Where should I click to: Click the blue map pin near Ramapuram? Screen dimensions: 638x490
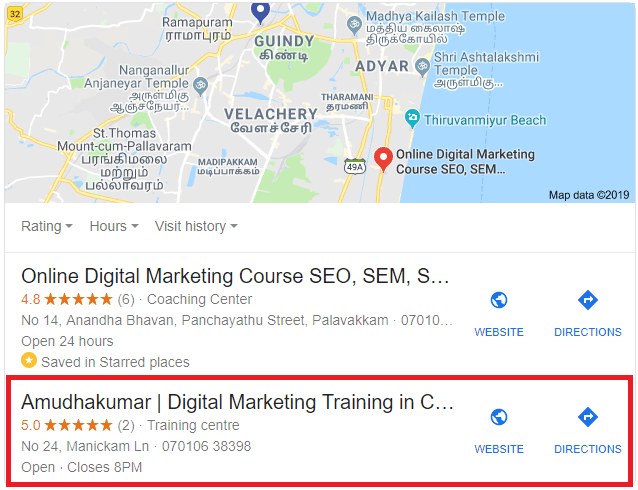coord(260,12)
